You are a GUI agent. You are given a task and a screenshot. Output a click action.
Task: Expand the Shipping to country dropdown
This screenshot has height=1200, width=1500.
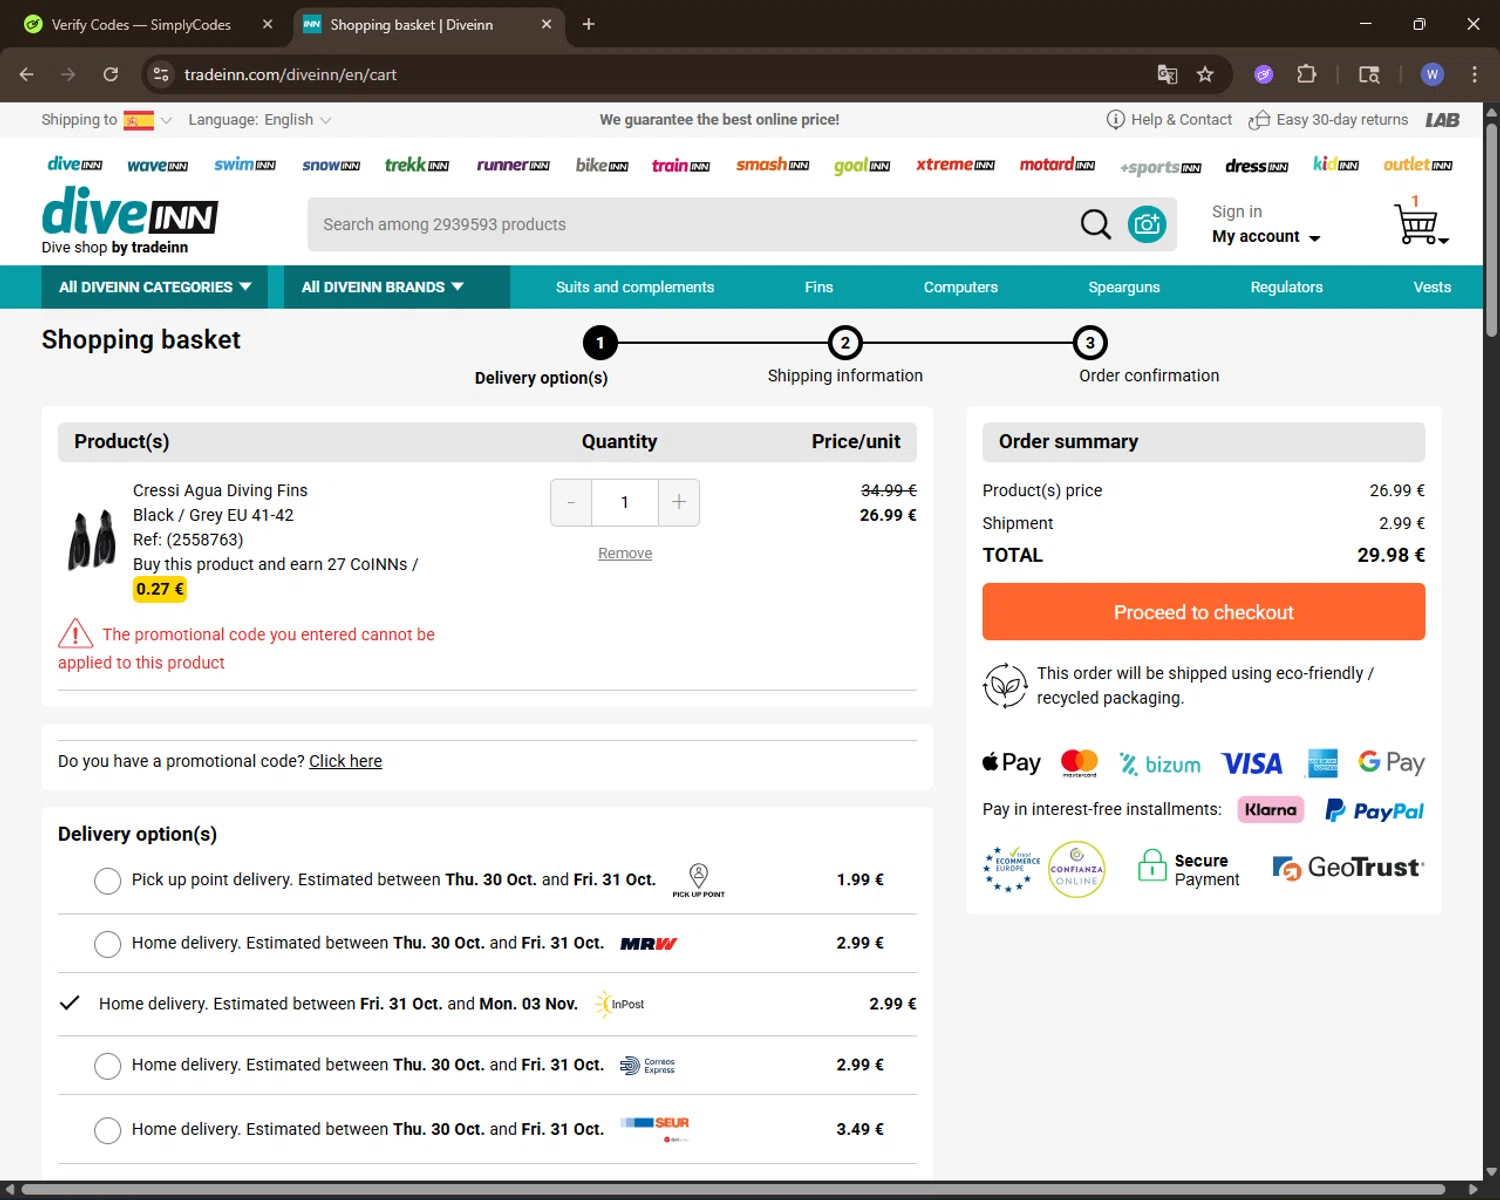click(147, 120)
